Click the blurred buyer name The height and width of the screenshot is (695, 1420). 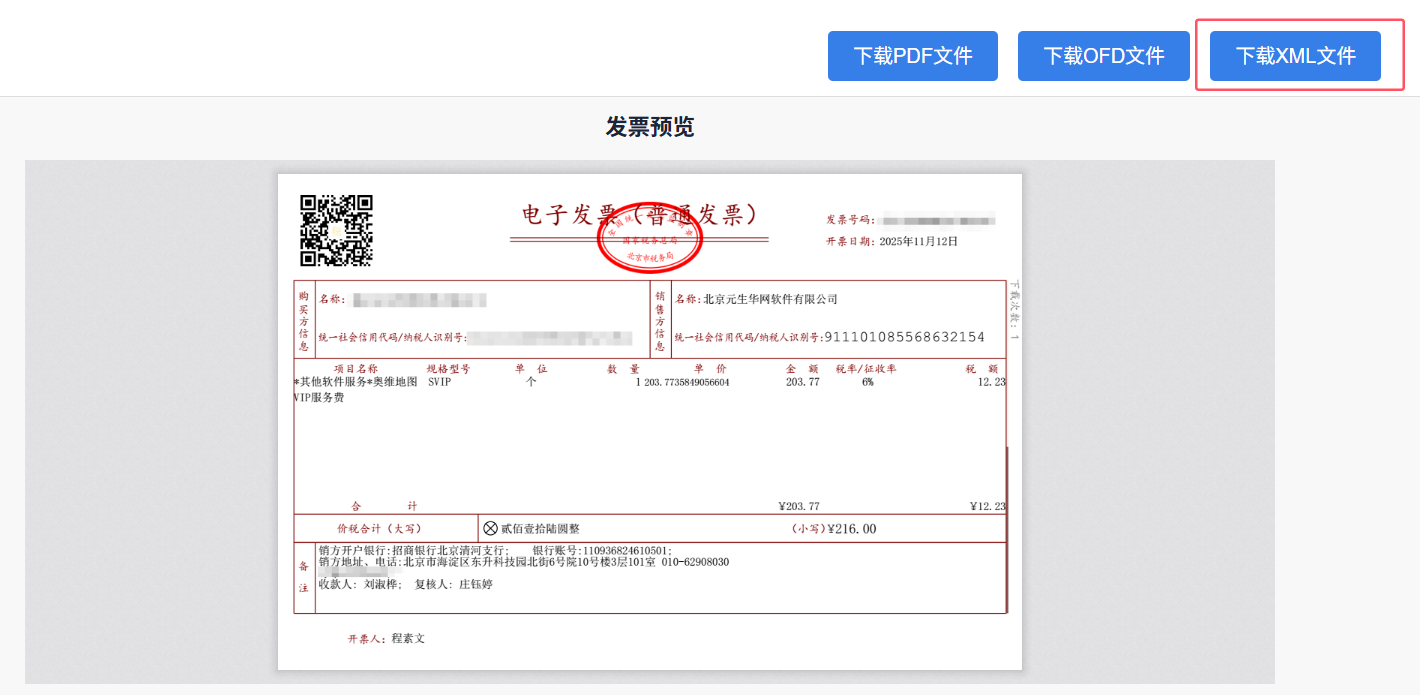tap(420, 299)
